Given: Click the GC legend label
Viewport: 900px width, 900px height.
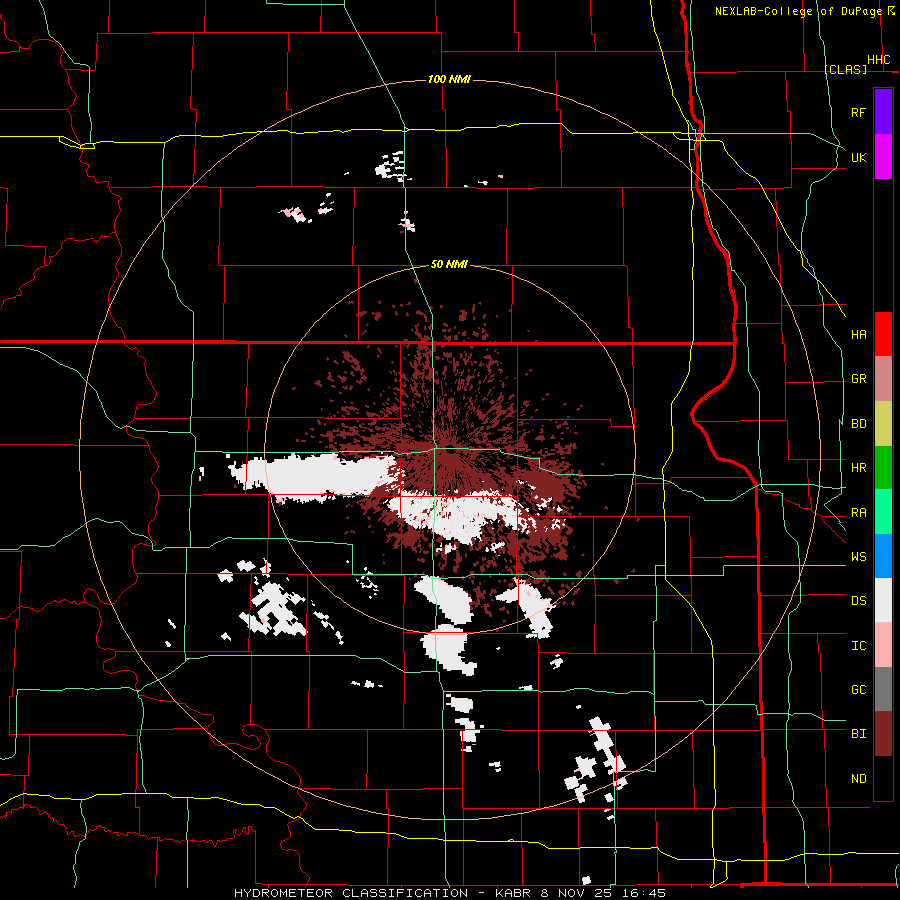Looking at the screenshot, I should [x=858, y=690].
